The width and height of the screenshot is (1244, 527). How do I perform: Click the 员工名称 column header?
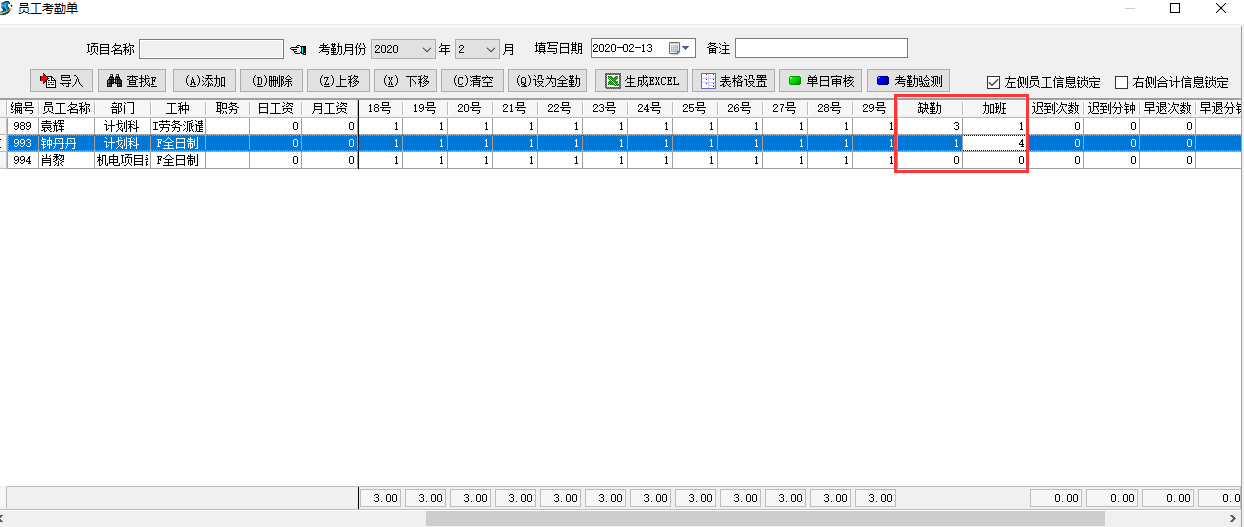66,108
